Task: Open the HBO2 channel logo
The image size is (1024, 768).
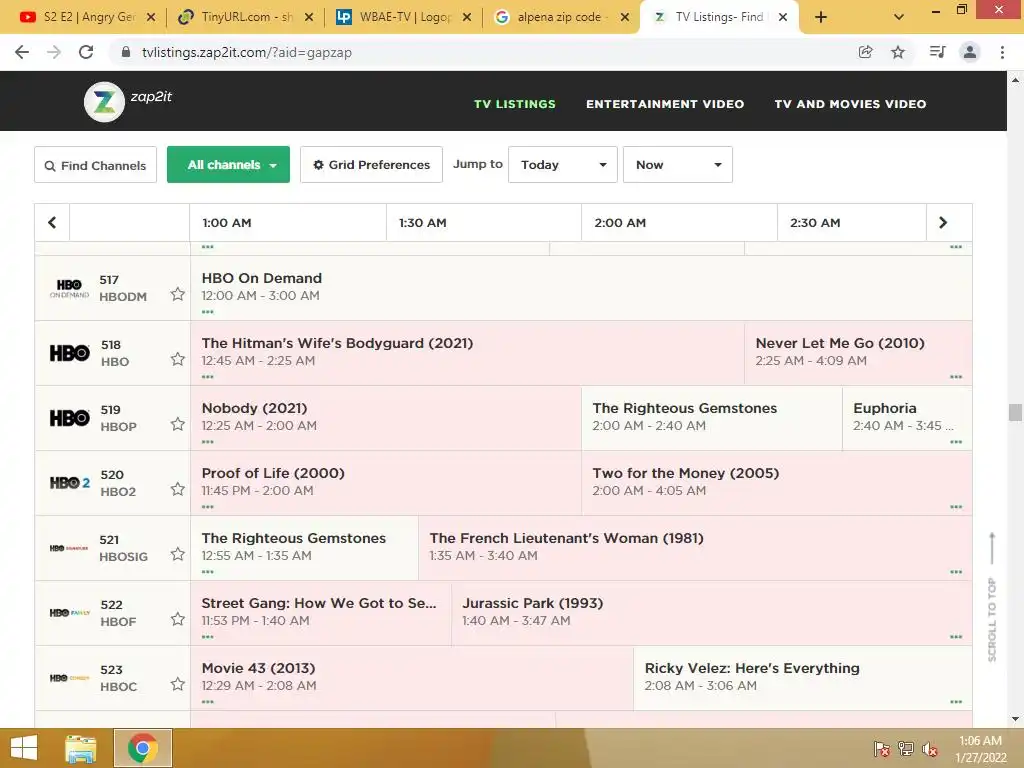Action: click(69, 483)
